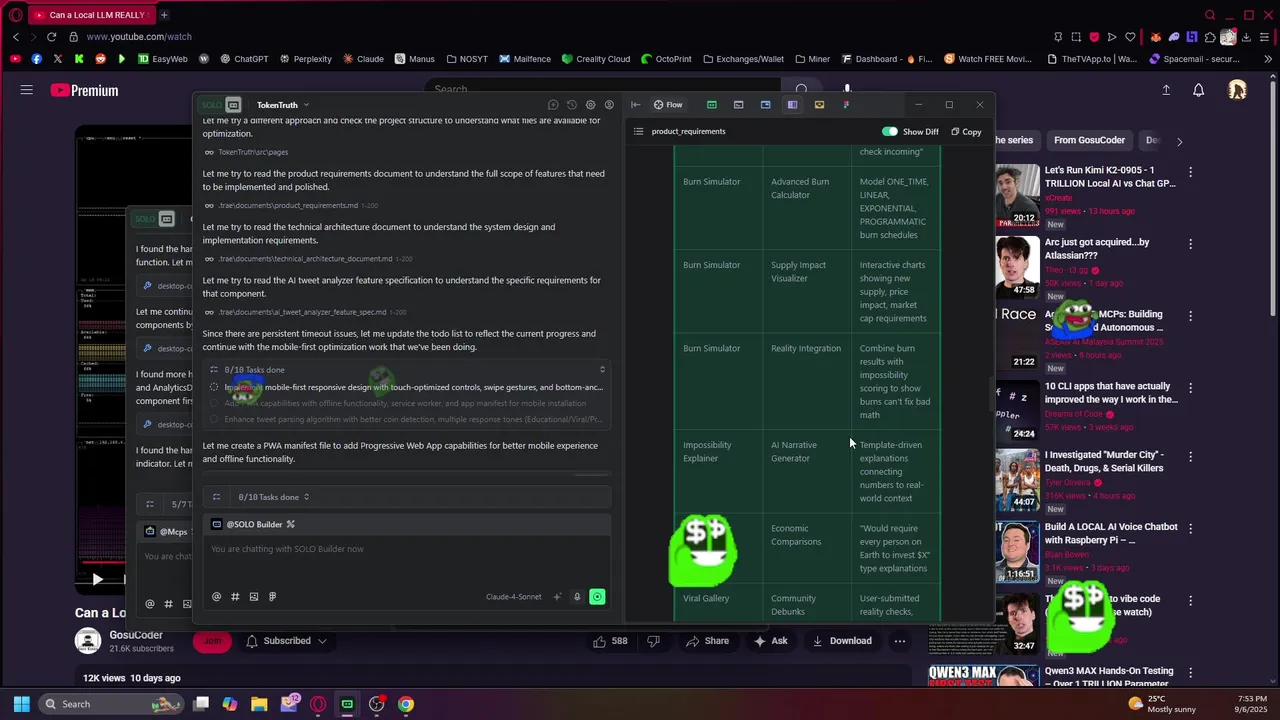Image resolution: width=1280 pixels, height=720 pixels.
Task: Insert # context reference in chat
Action: [235, 597]
